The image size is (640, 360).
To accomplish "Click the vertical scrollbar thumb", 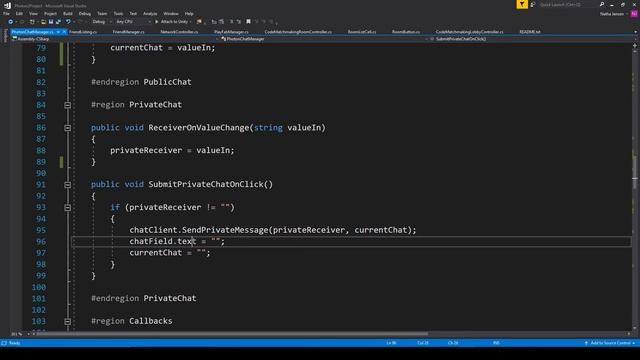I will point(635,171).
